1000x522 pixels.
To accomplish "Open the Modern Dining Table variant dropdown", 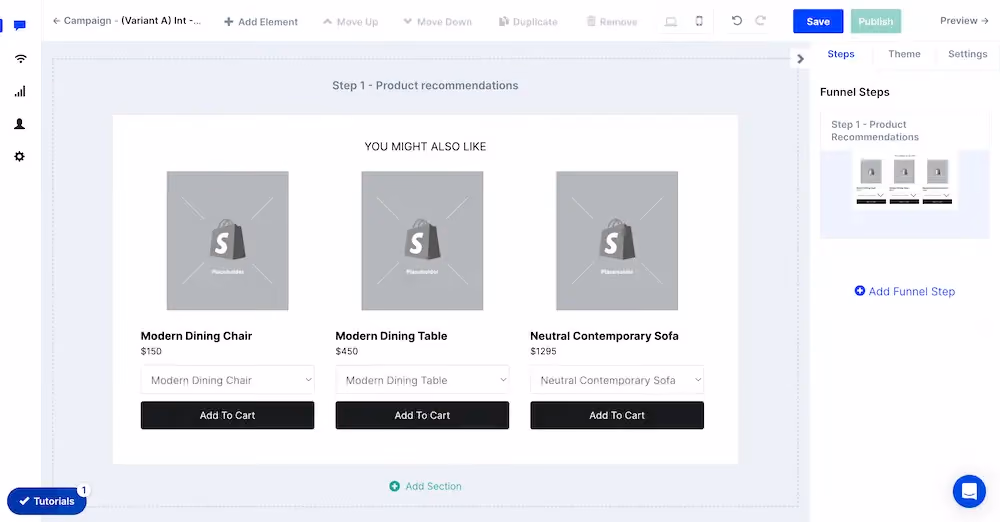I will (422, 380).
